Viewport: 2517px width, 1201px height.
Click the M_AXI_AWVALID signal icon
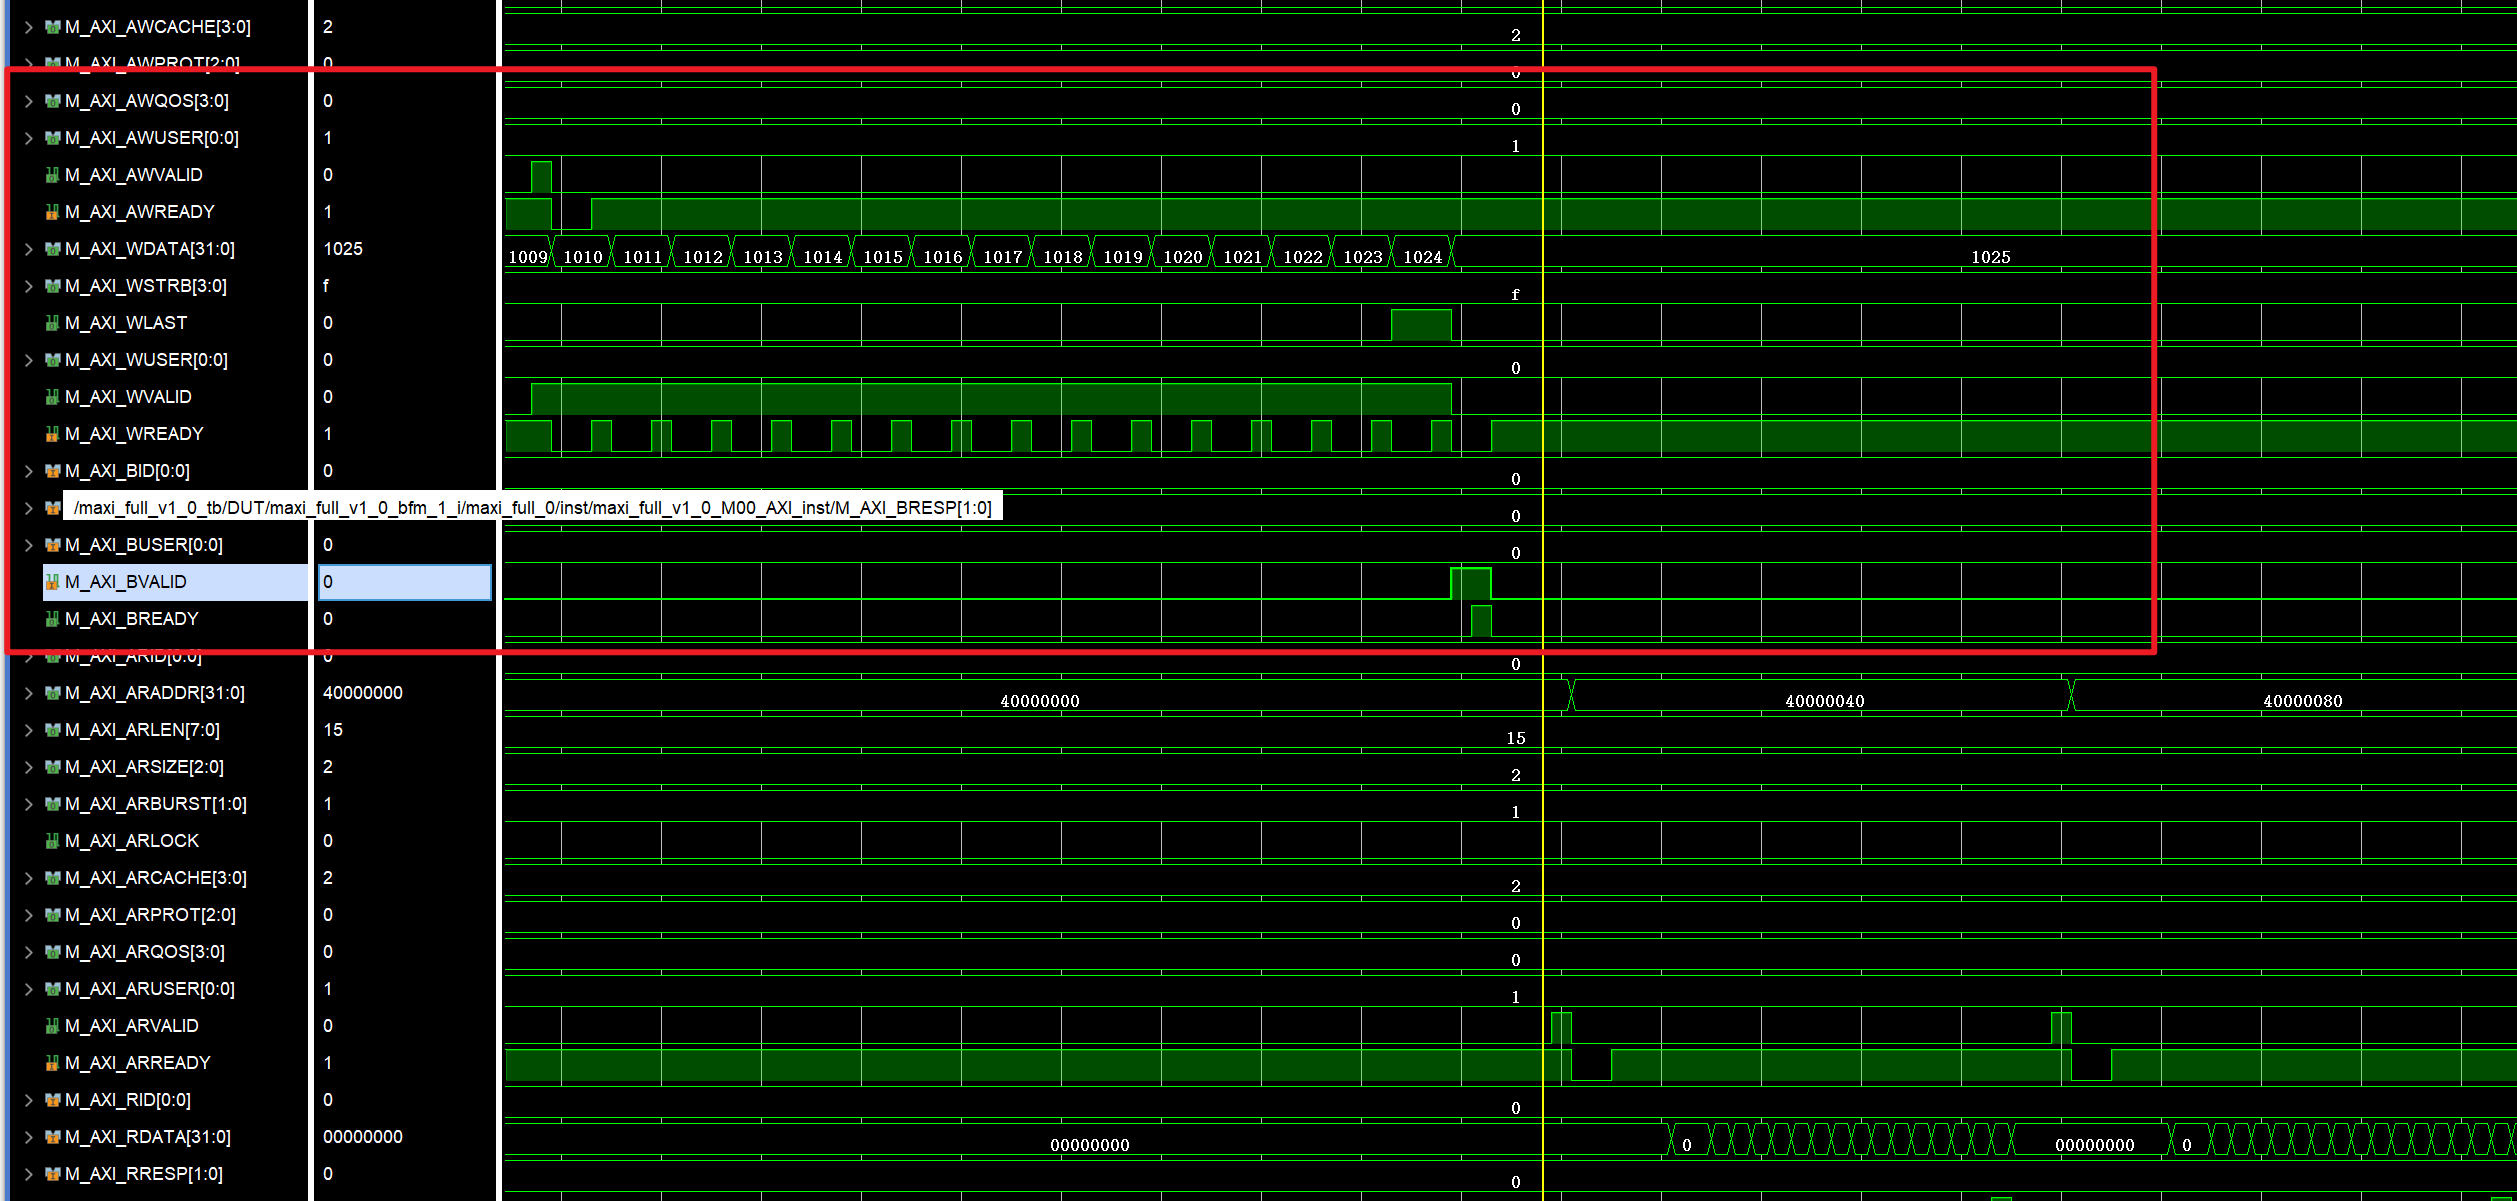pyautogui.click(x=52, y=175)
